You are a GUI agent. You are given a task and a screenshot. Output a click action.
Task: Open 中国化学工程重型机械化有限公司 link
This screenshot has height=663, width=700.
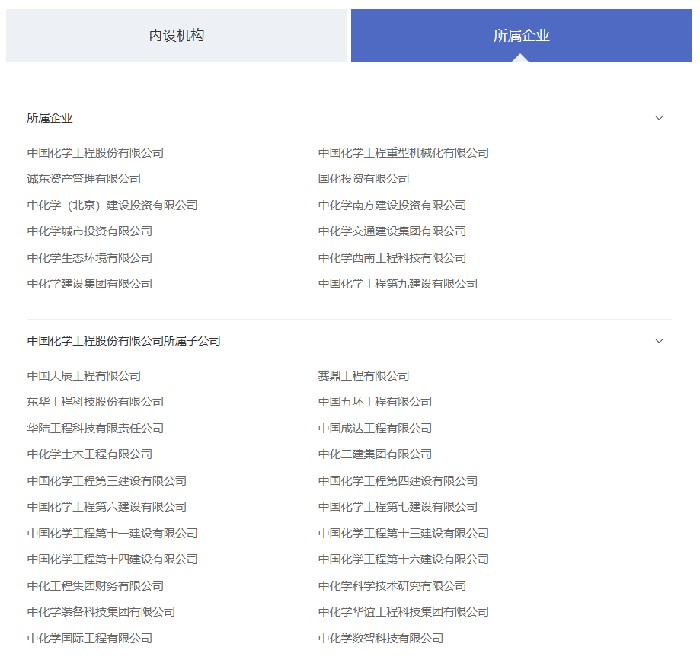click(403, 153)
